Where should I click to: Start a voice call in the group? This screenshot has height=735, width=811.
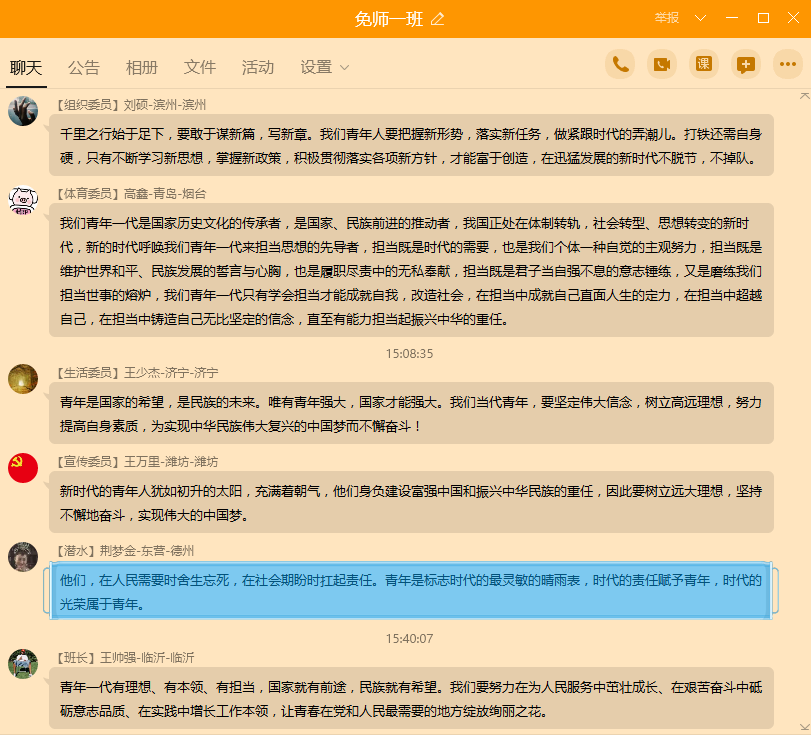coord(620,64)
